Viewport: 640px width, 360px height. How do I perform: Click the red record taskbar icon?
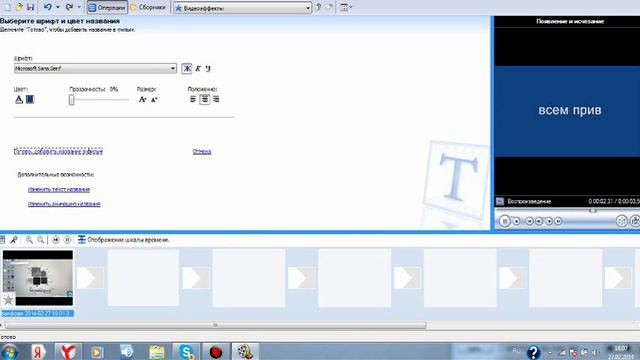pyautogui.click(x=216, y=352)
